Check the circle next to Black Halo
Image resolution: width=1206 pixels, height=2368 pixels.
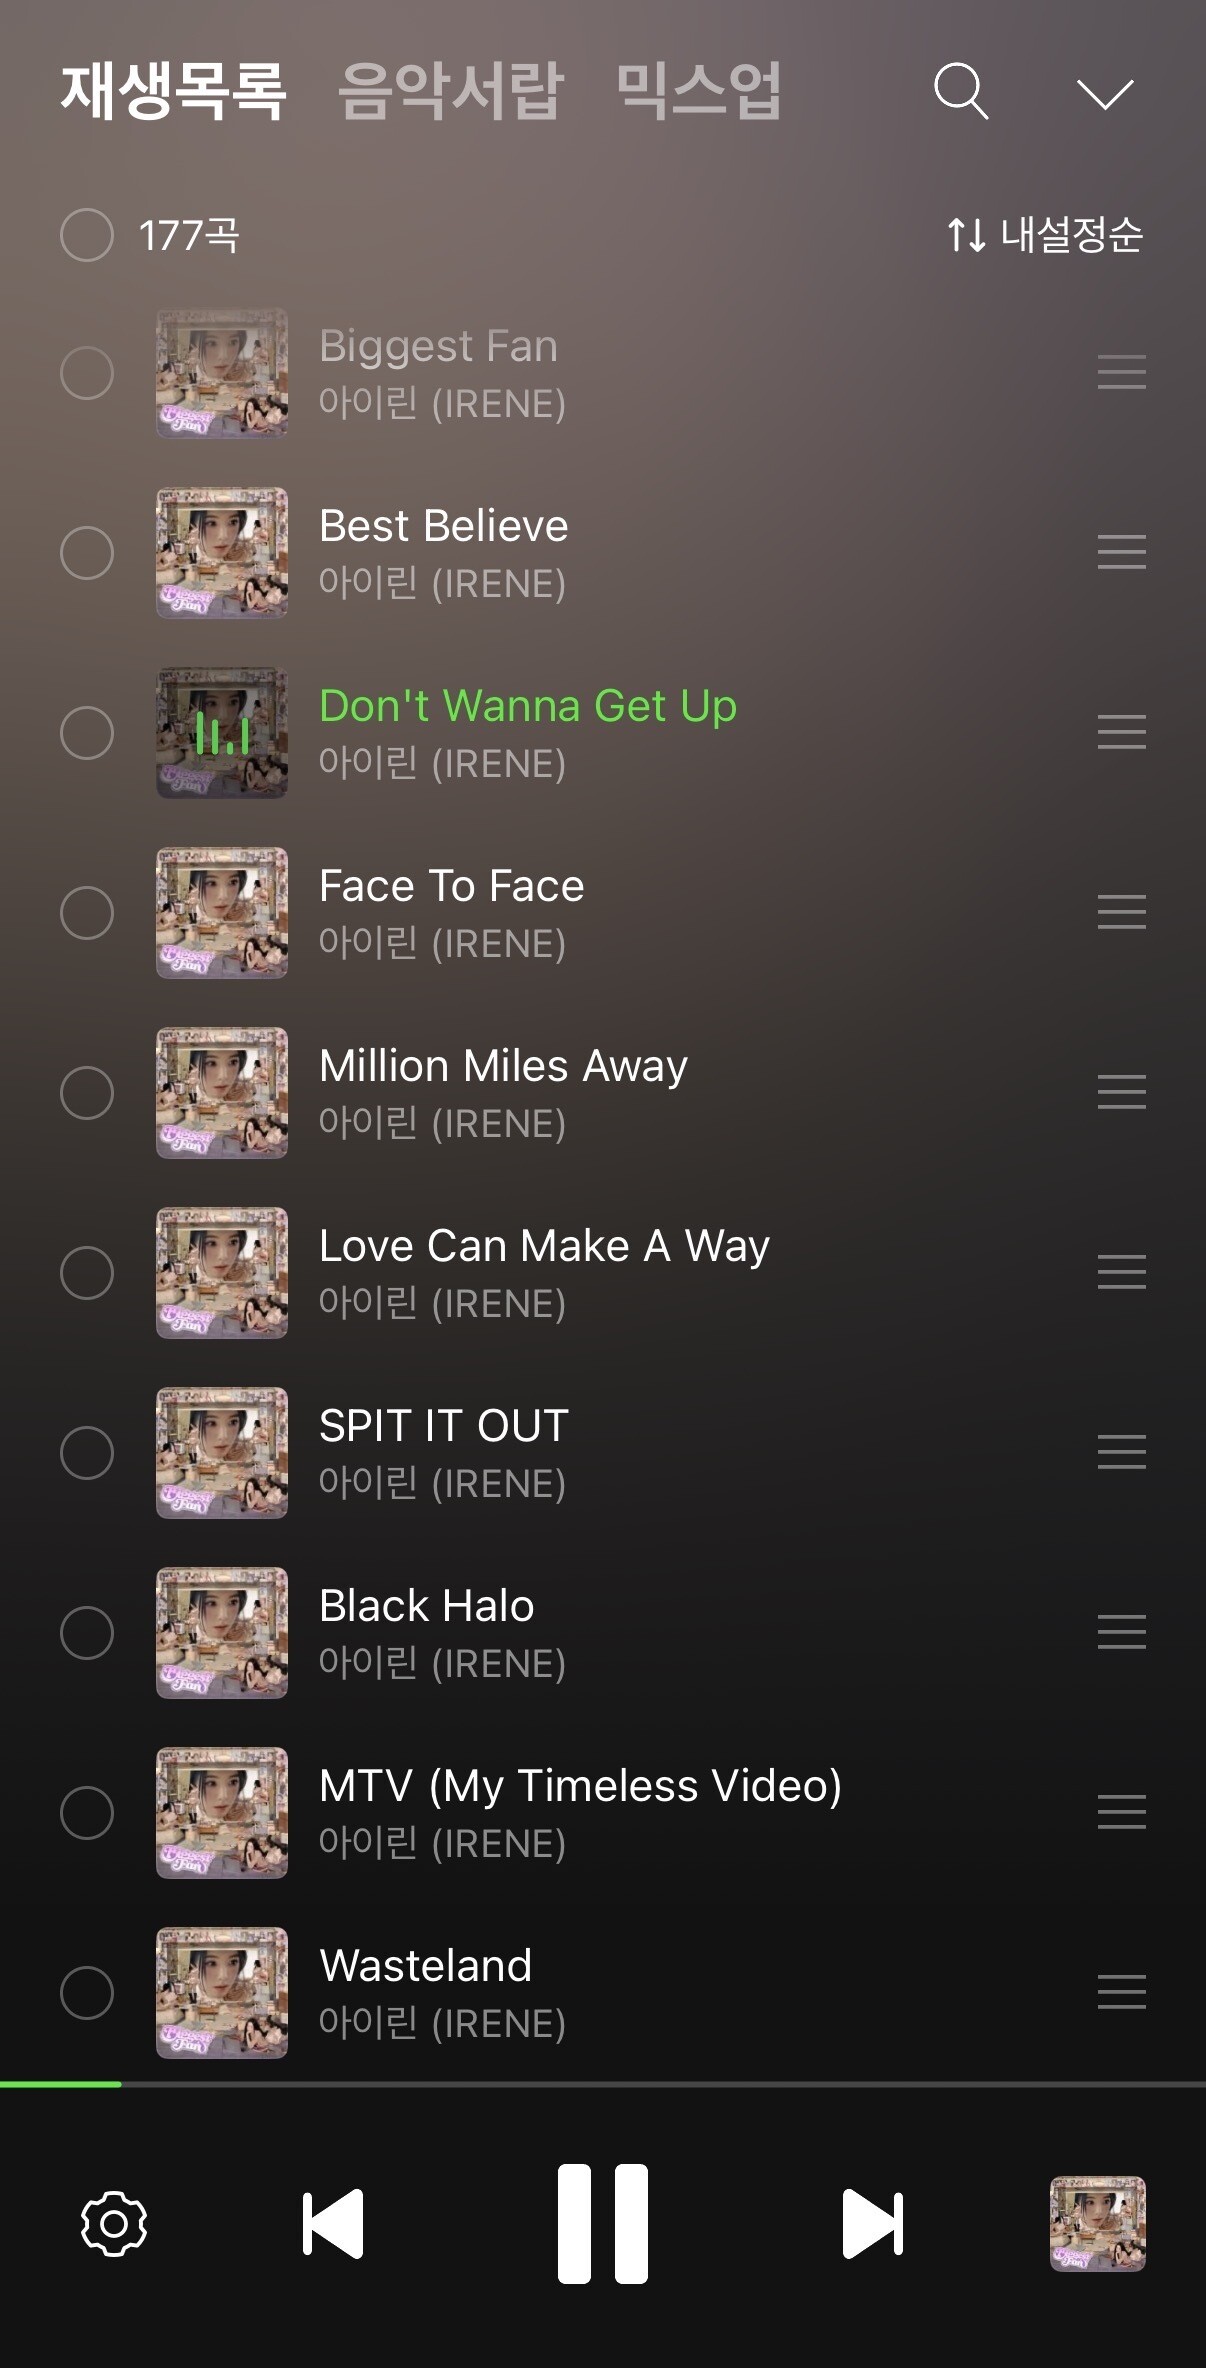click(x=87, y=1633)
